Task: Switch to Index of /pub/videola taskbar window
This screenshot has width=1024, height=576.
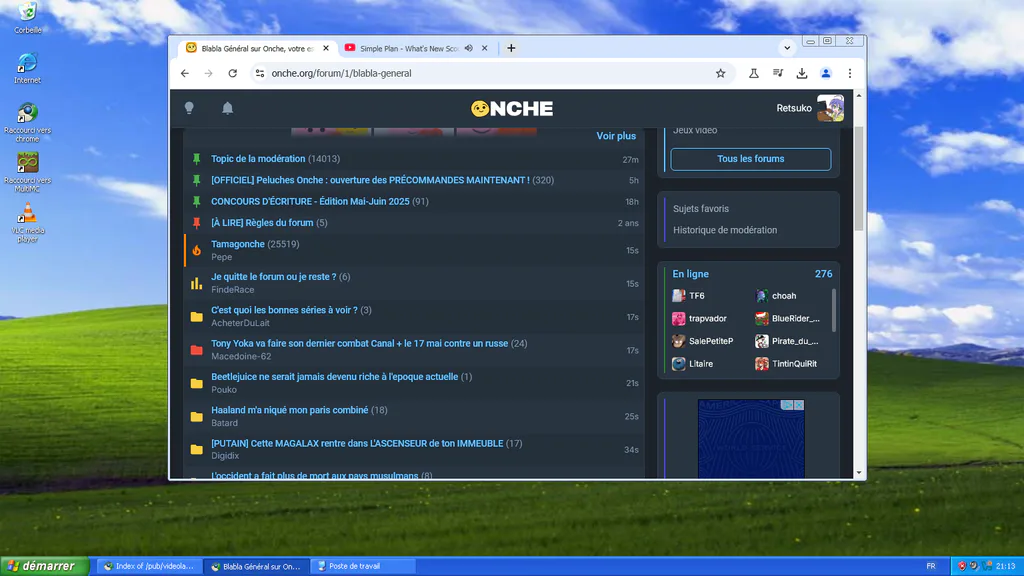Action: pyautogui.click(x=150, y=566)
